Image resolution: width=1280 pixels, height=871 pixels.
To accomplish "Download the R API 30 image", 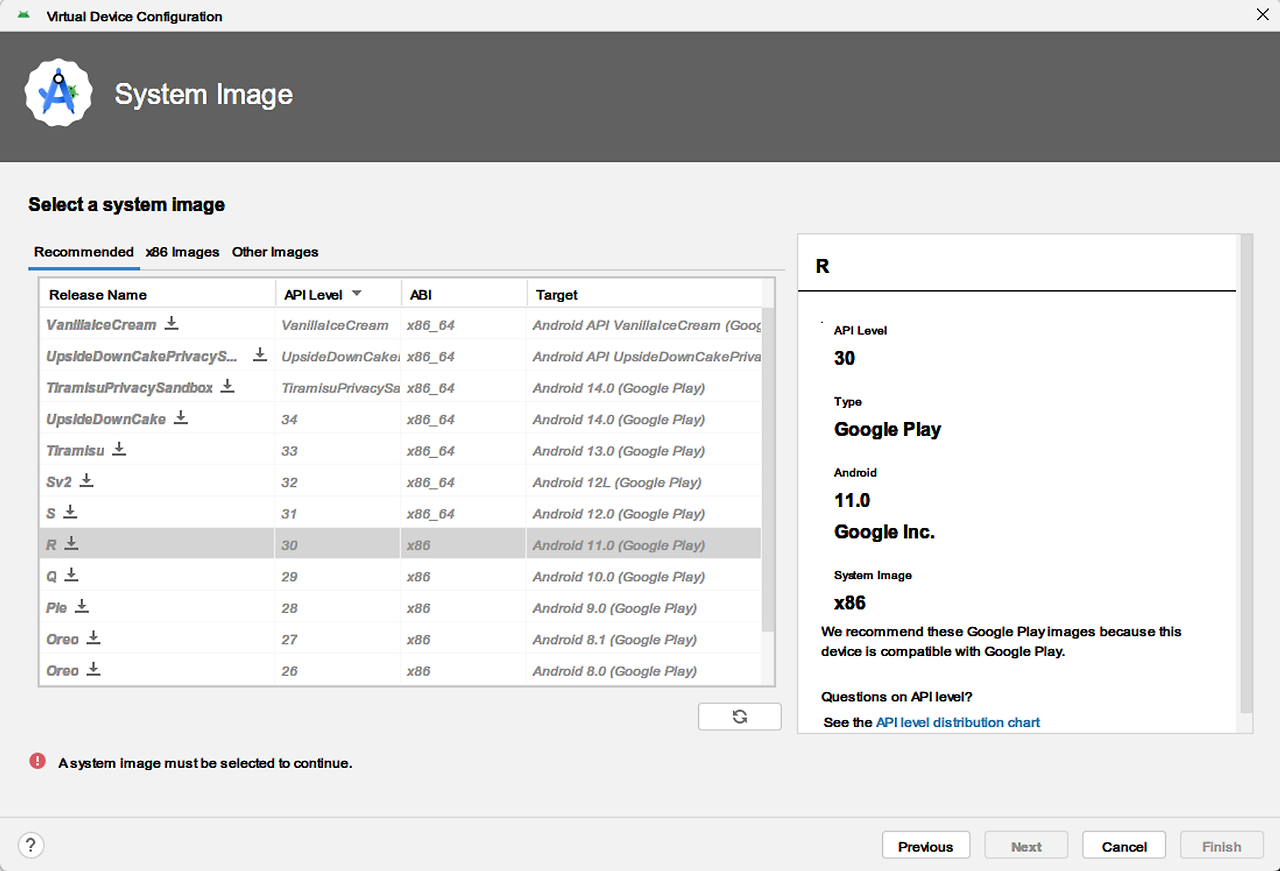I will click(x=71, y=543).
